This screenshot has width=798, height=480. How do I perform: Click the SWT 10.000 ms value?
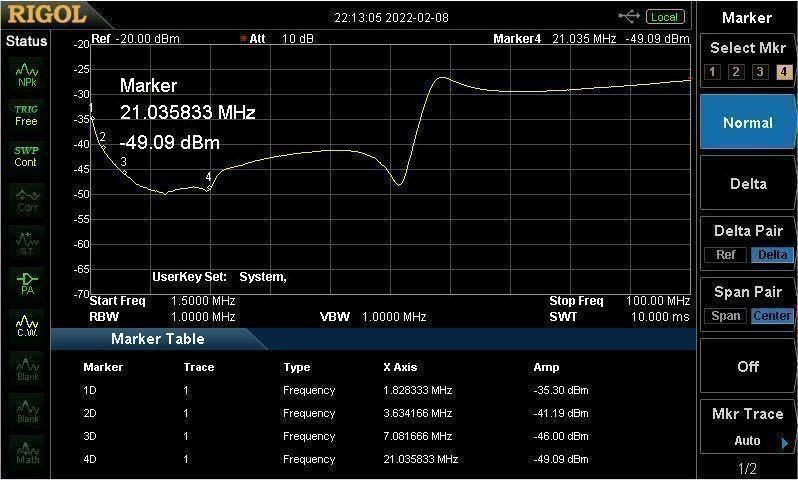660,317
